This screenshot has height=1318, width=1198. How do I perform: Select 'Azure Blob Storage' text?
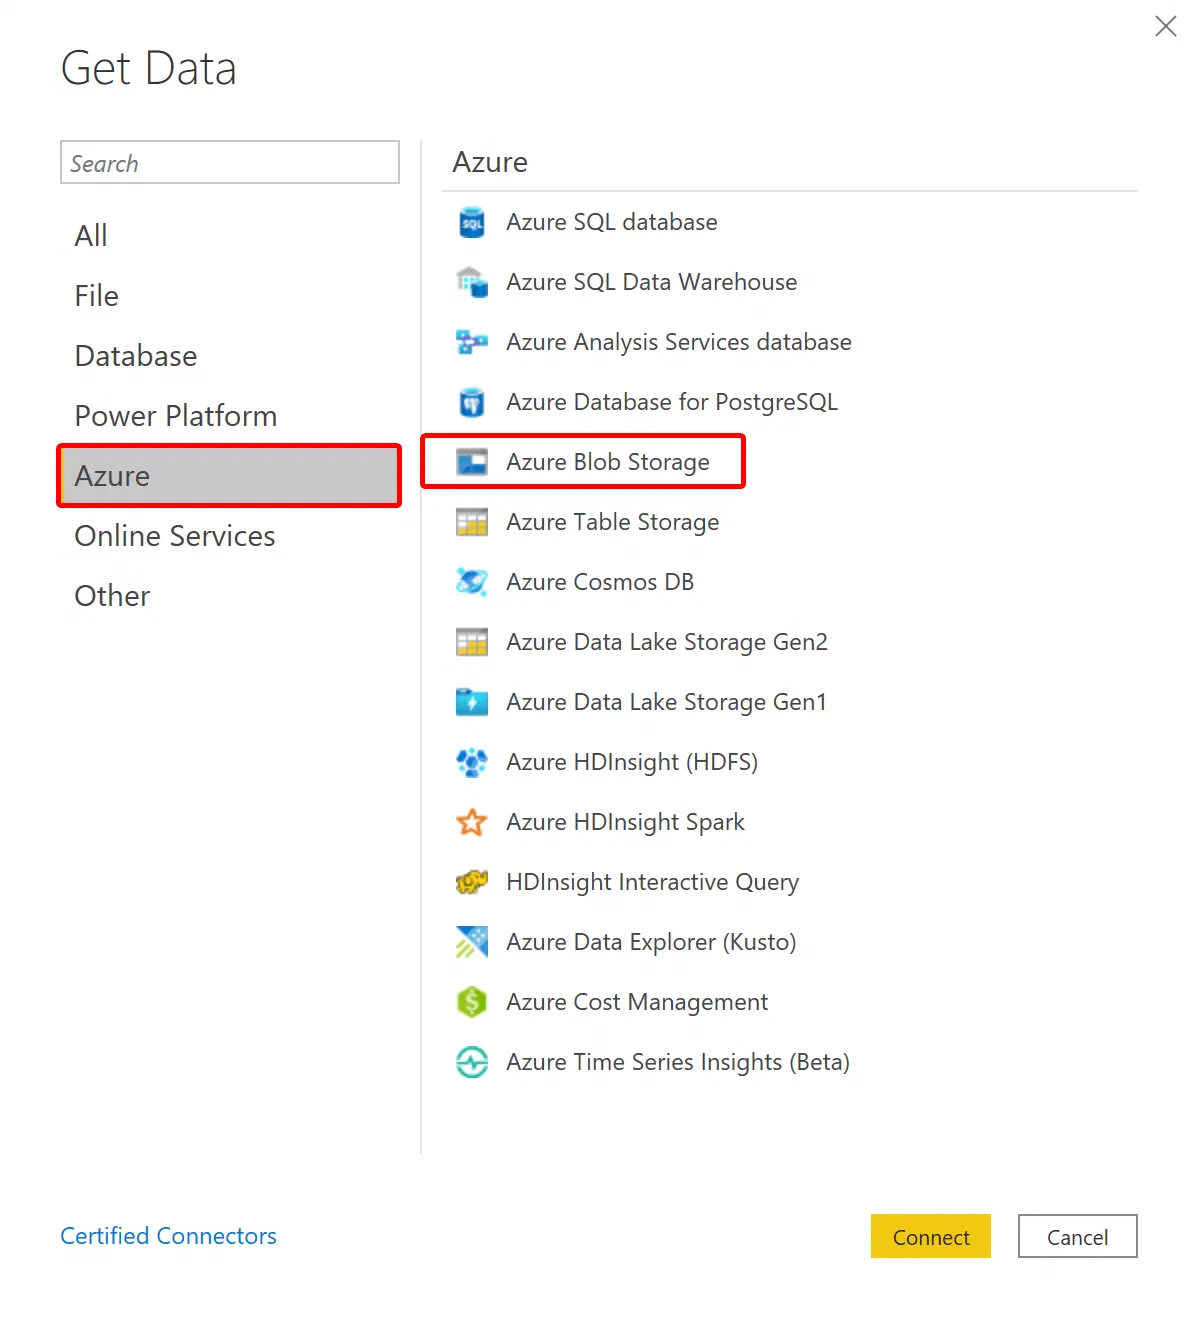point(608,462)
